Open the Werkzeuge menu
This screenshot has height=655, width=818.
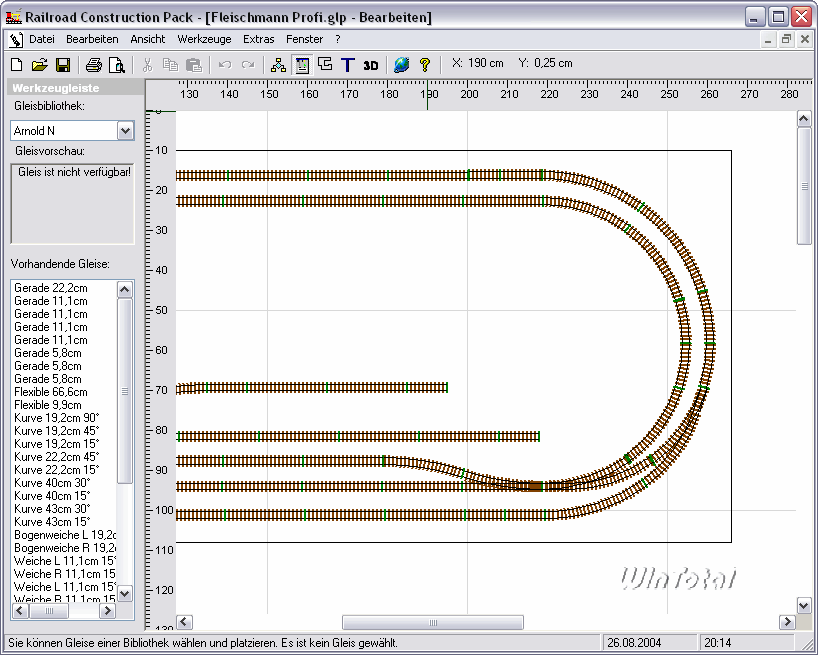click(x=204, y=39)
